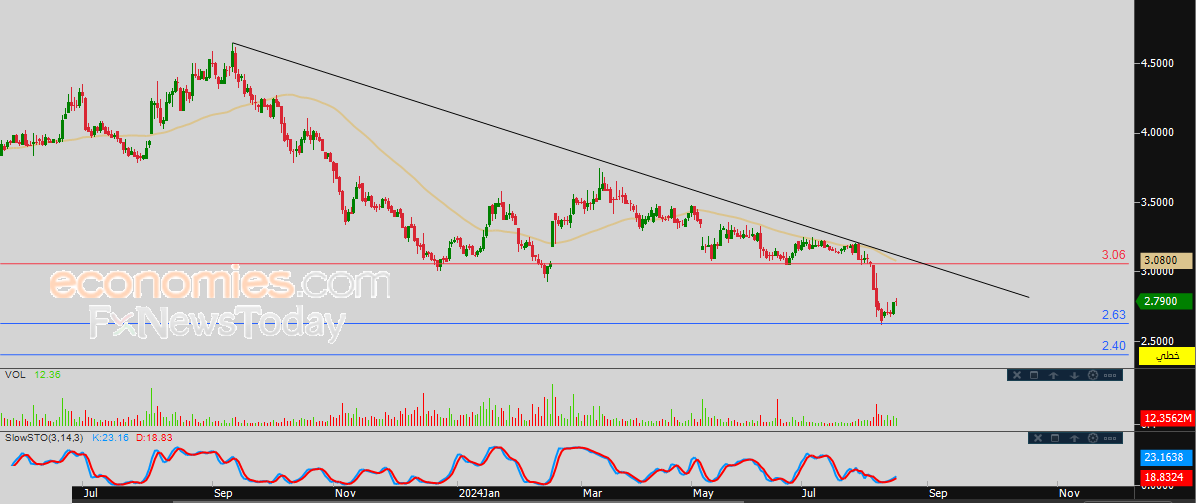
Task: Click the Nov label at the timeline end
Action: click(1068, 493)
